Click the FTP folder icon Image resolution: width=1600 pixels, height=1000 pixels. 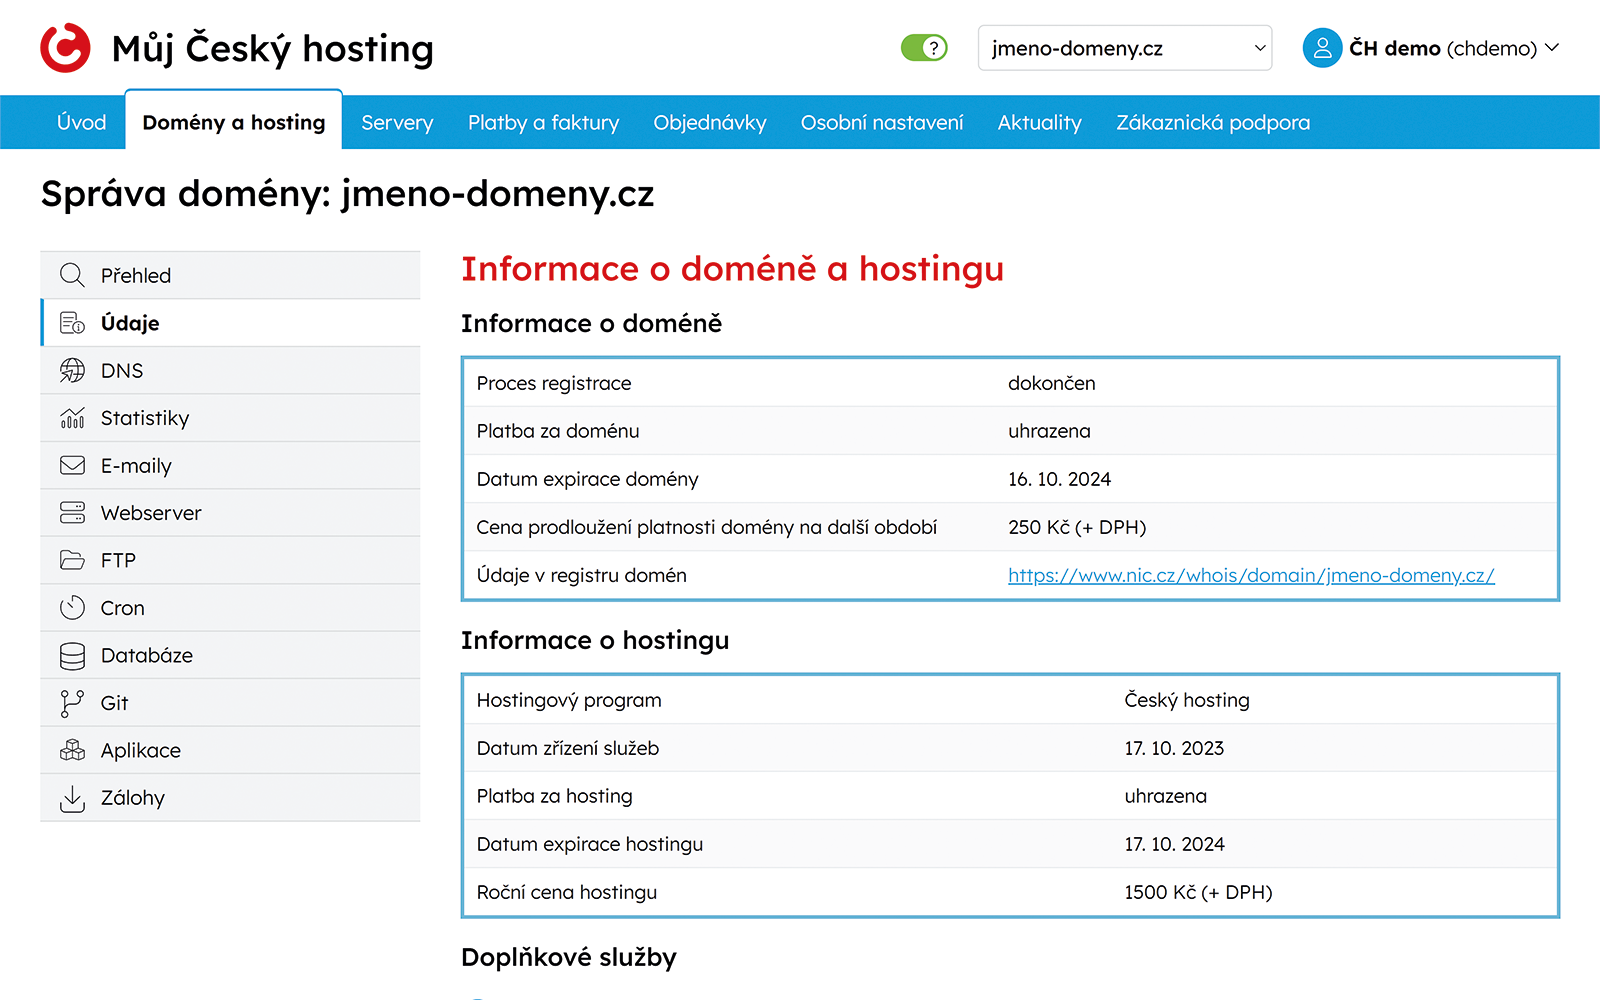pyautogui.click(x=72, y=560)
